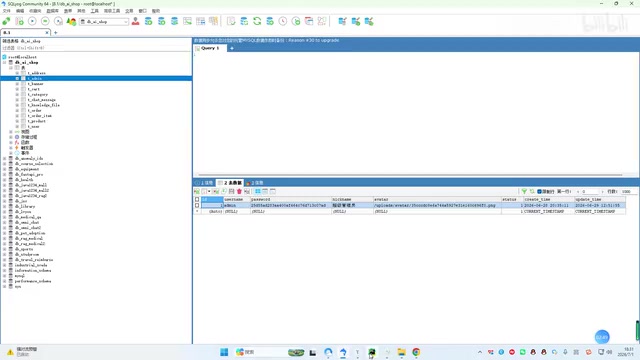
Task: Select information_schema in the database tree
Action: [x=33, y=271]
